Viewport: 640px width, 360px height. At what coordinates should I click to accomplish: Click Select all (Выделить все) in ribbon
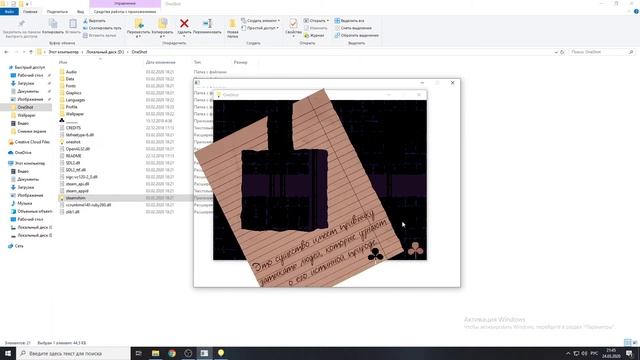[x=349, y=21]
